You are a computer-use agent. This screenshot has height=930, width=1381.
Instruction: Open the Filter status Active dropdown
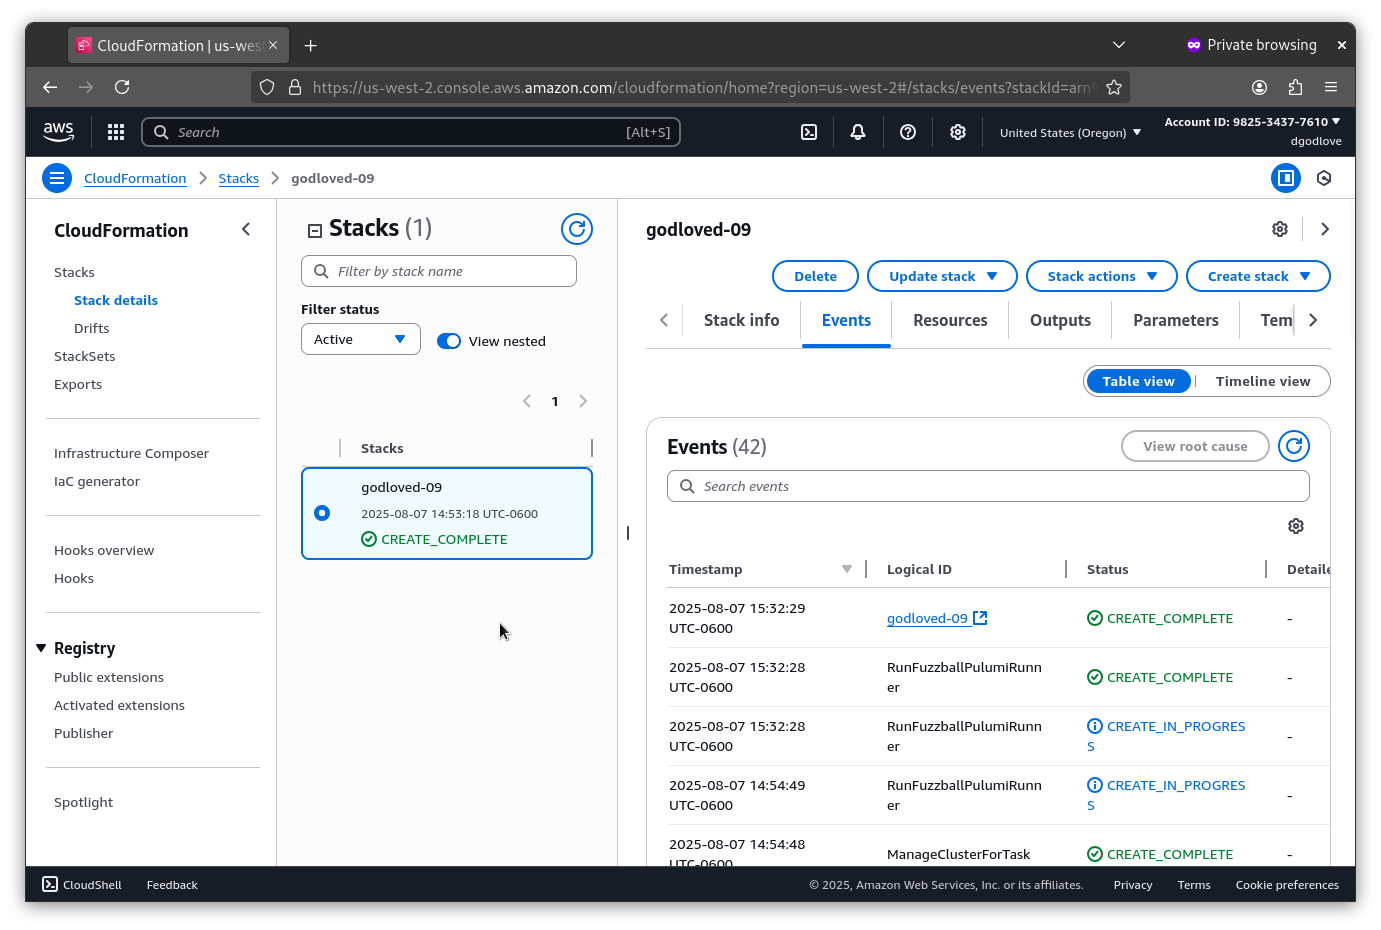pyautogui.click(x=360, y=338)
